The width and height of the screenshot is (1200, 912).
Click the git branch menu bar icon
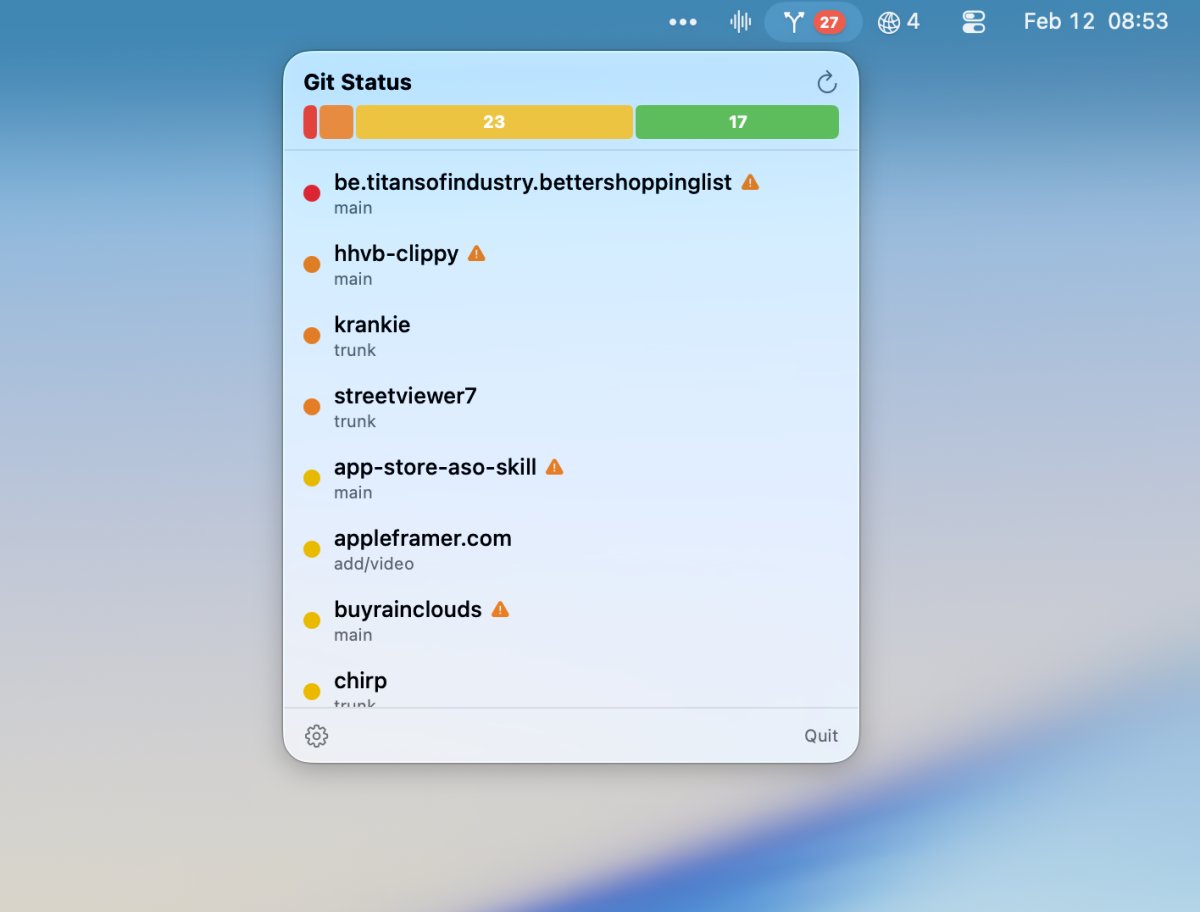(x=794, y=22)
